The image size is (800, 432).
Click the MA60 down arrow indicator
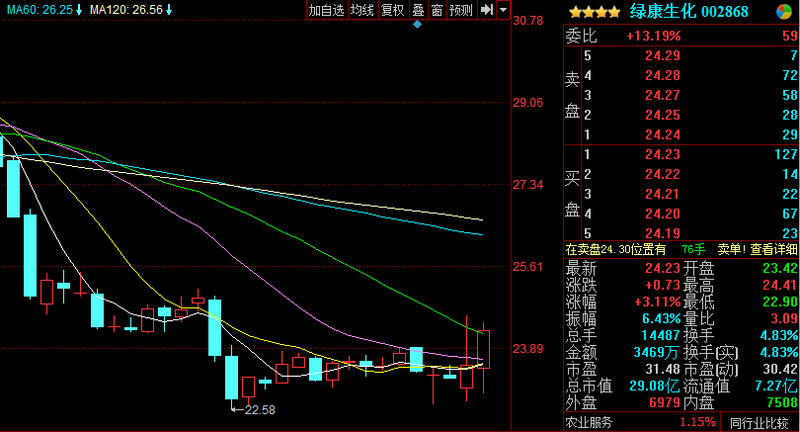(79, 10)
